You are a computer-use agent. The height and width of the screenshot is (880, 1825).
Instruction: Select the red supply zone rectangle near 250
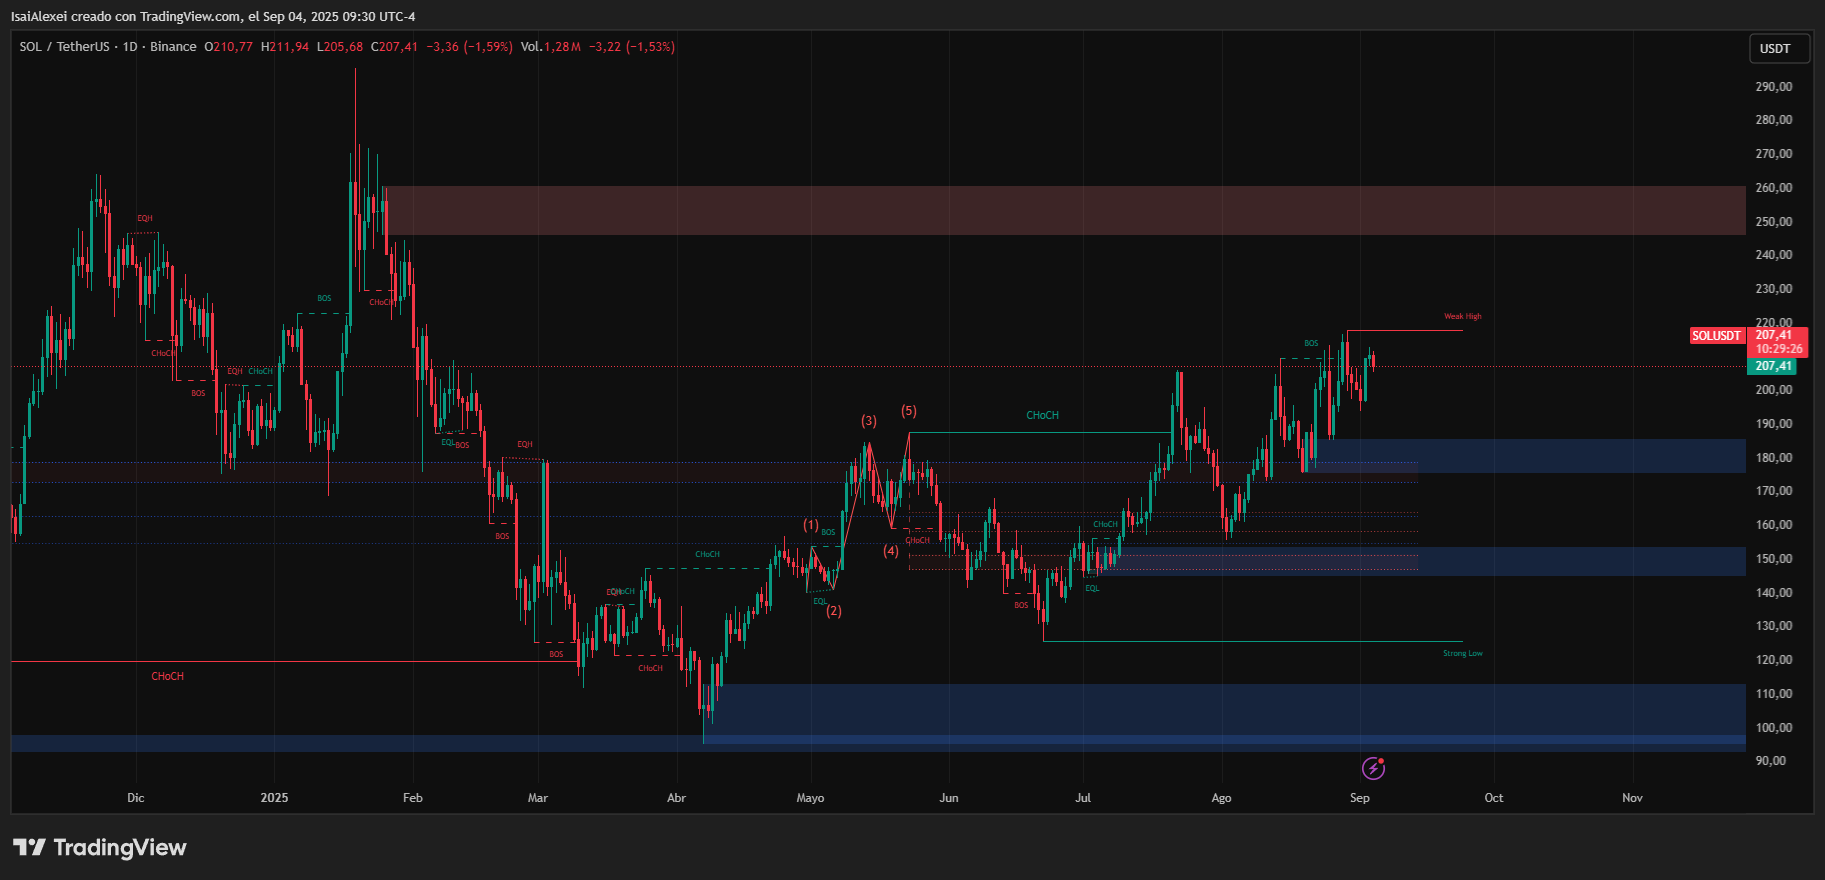(1060, 210)
